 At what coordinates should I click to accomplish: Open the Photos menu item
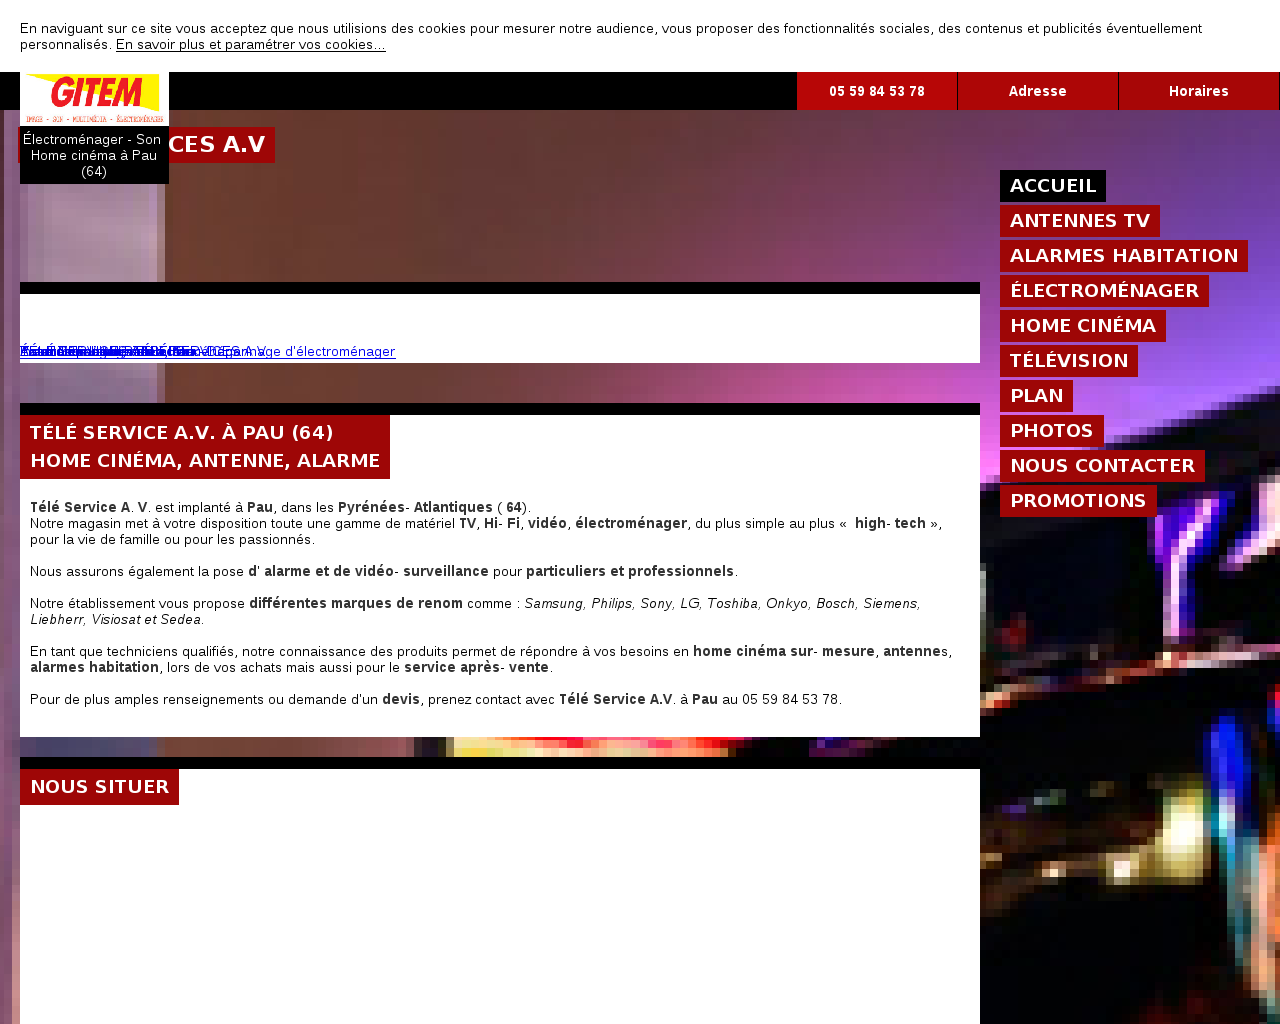[x=1052, y=431]
